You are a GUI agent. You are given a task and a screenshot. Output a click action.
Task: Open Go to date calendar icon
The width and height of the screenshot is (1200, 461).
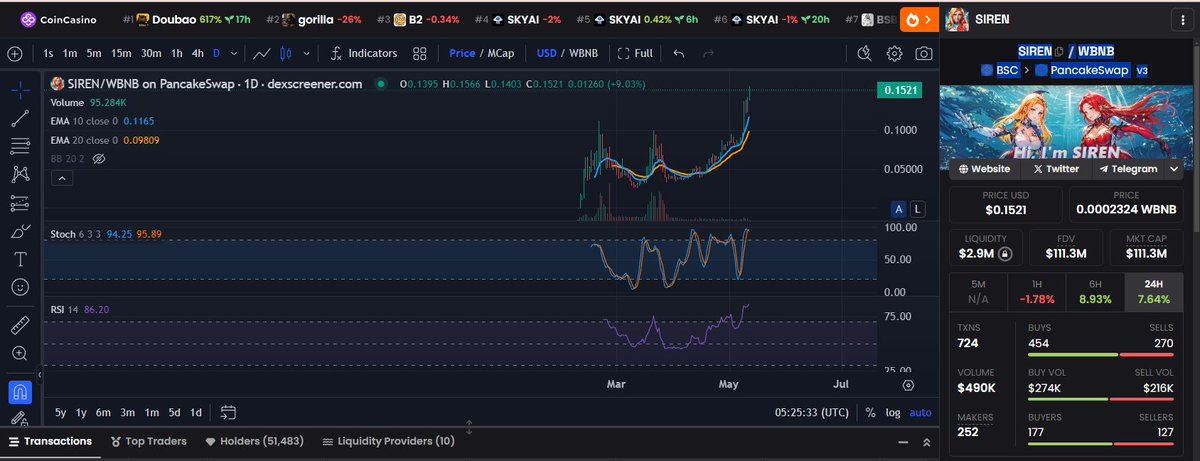(x=228, y=412)
